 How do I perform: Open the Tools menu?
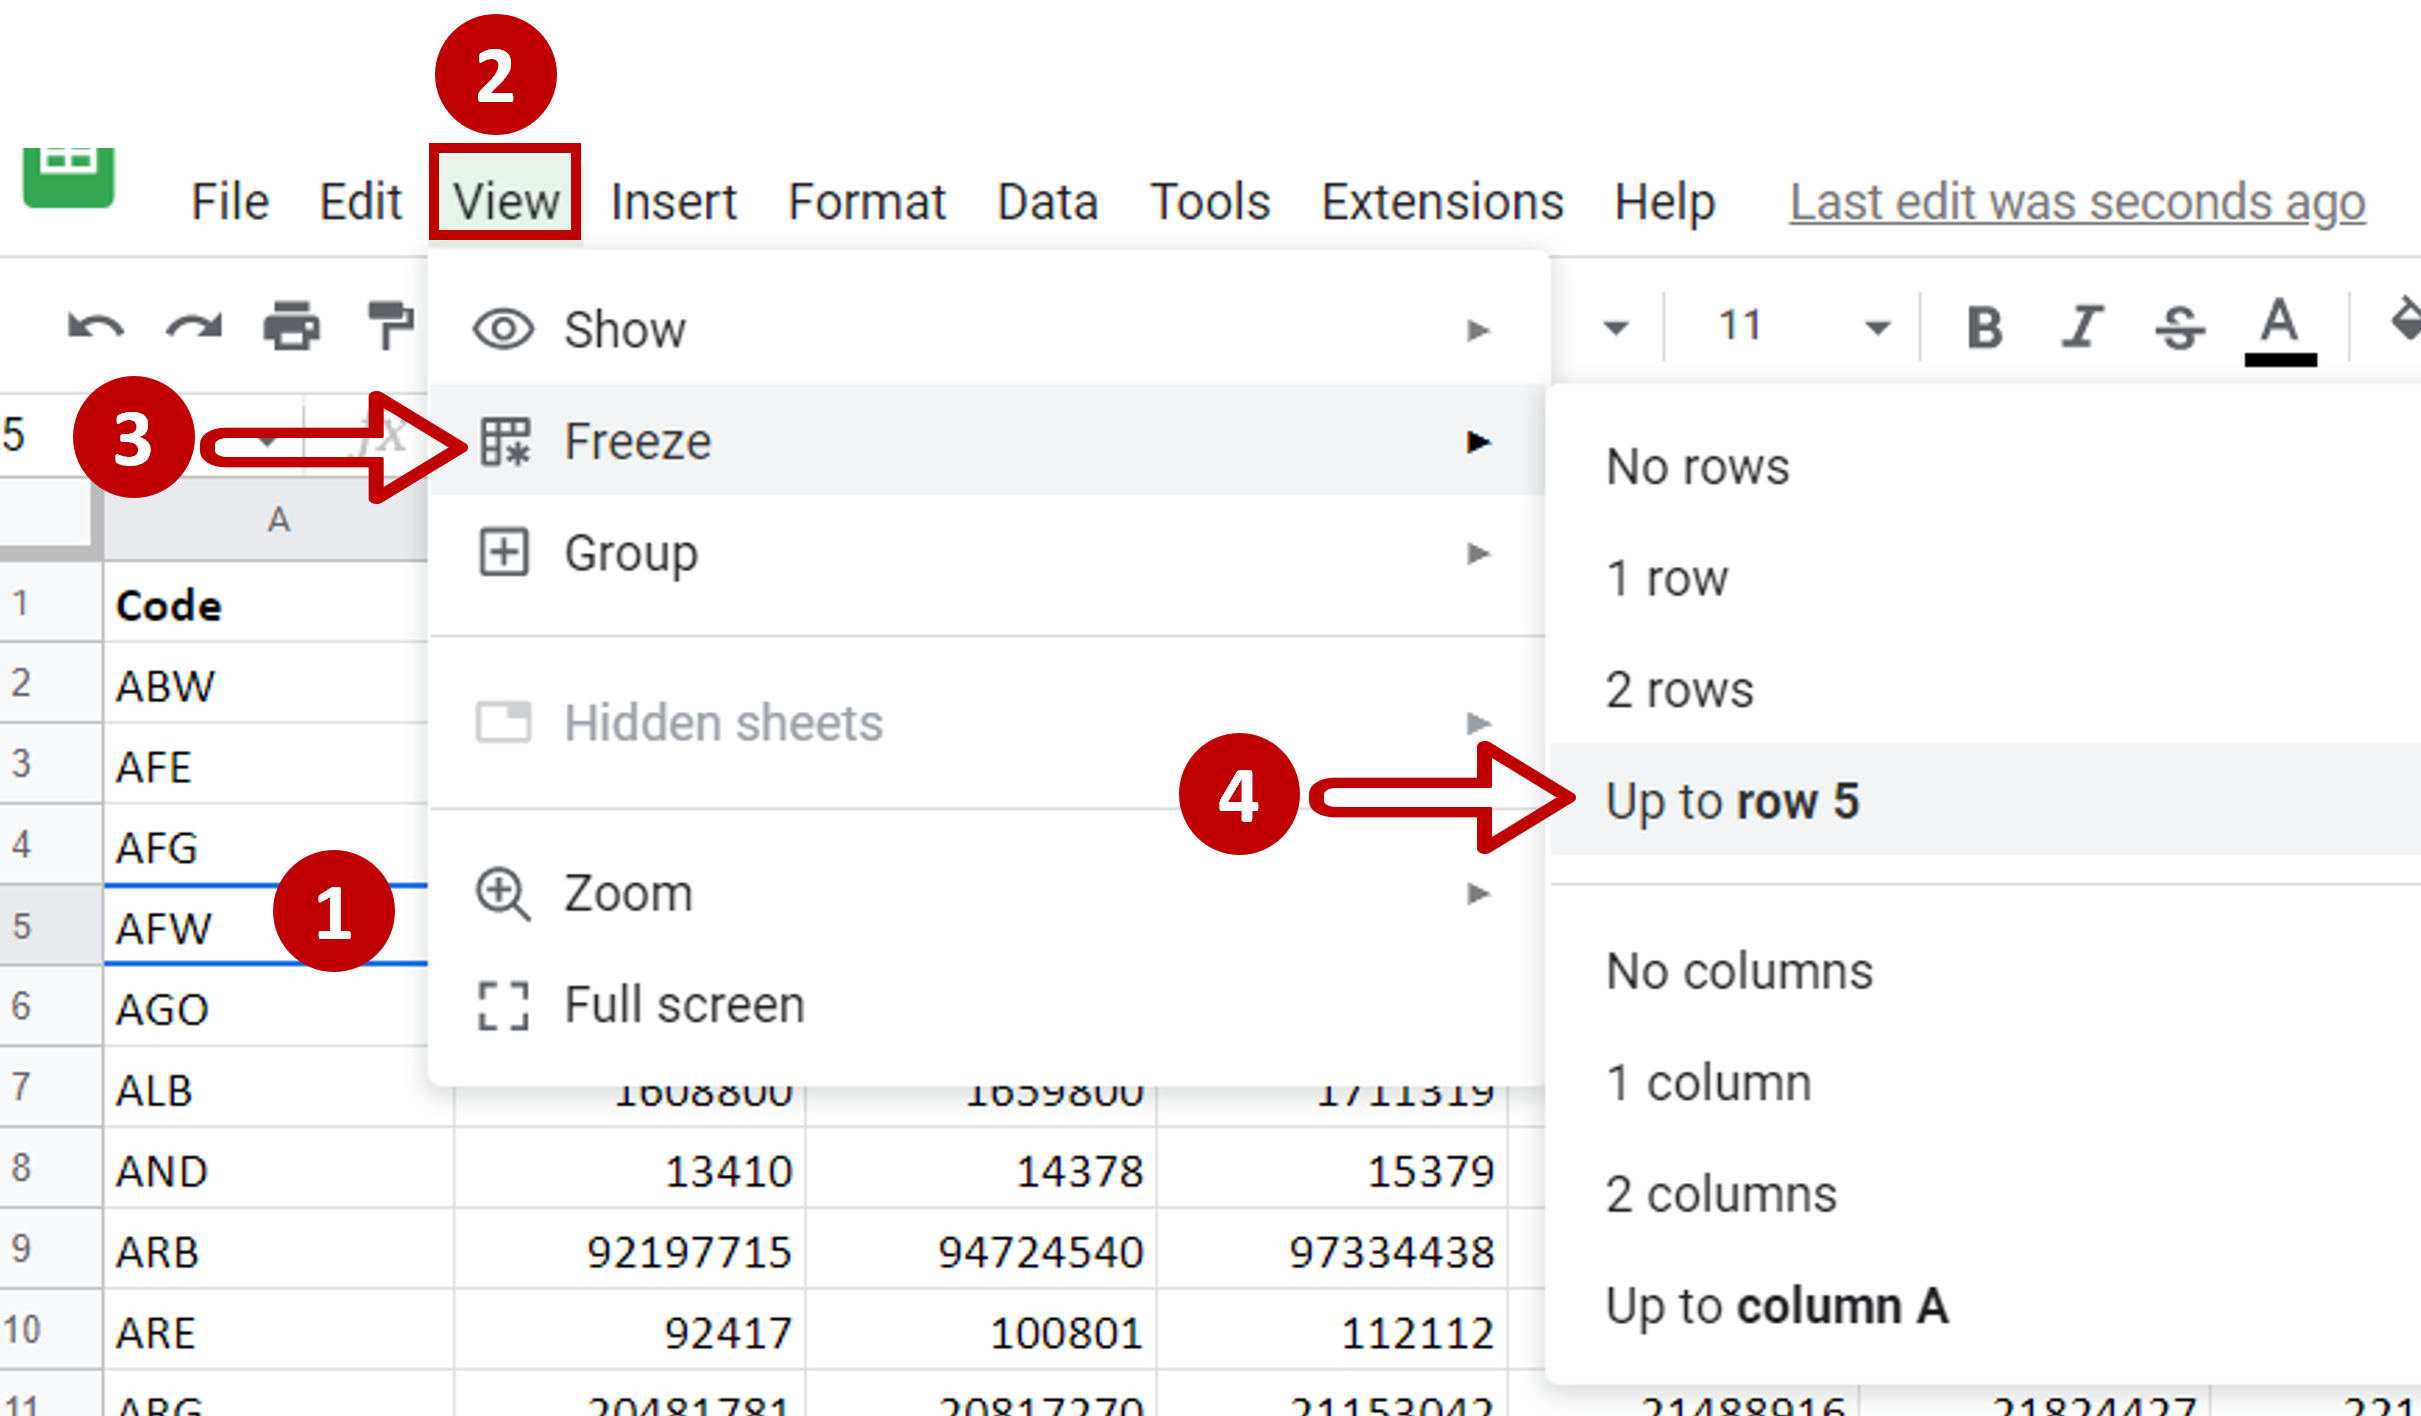(1210, 202)
